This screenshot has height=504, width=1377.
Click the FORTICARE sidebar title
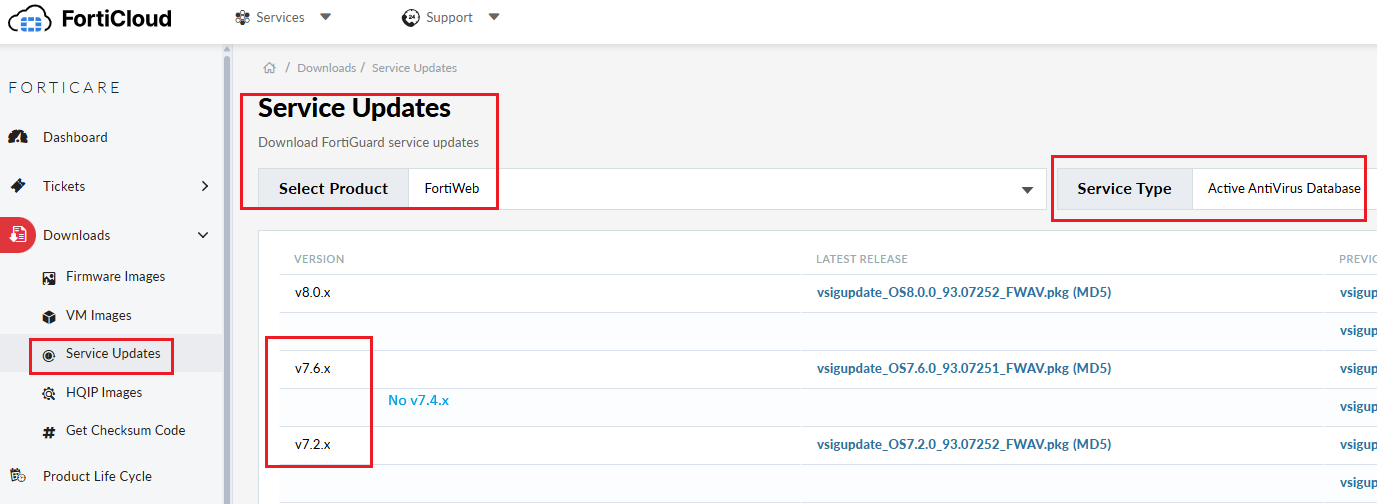64,88
